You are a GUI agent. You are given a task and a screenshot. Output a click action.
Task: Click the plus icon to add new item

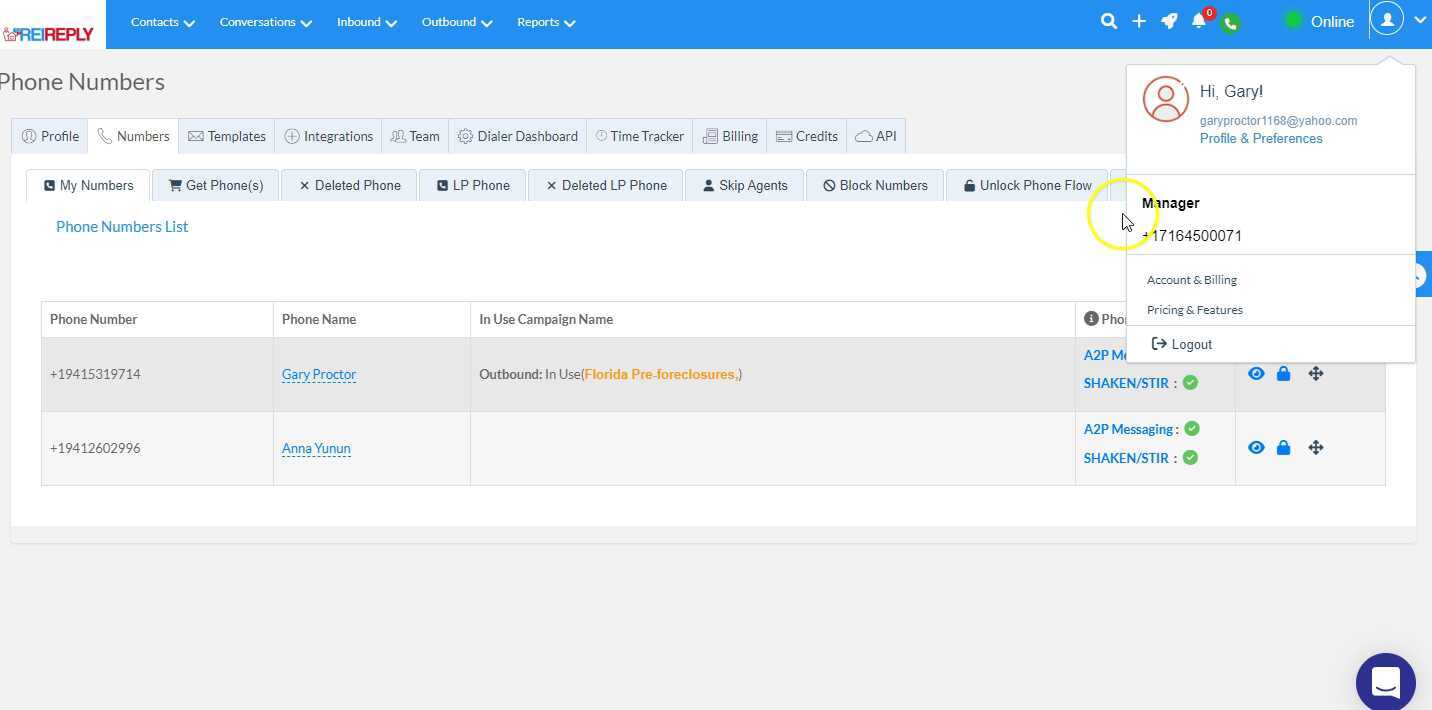(x=1139, y=21)
